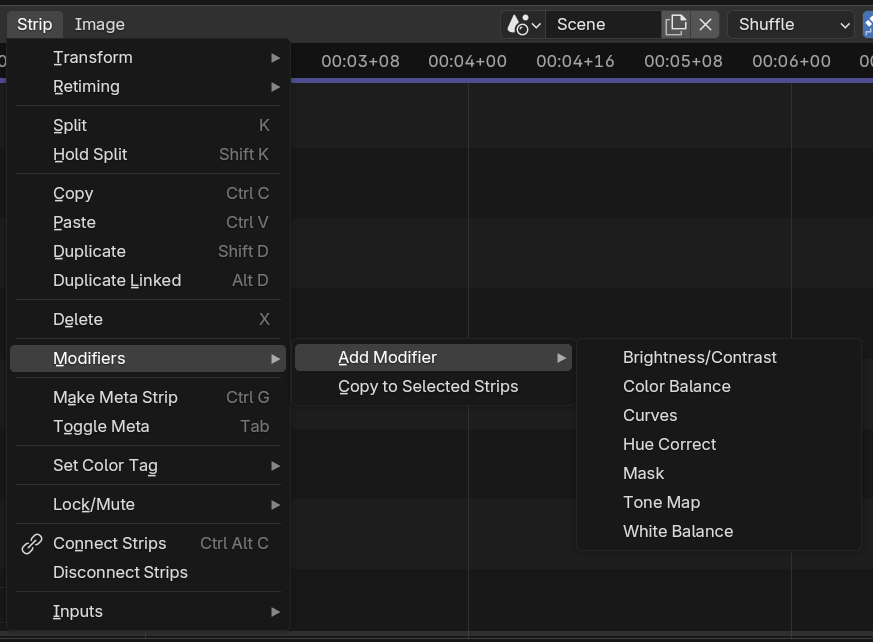Select the Duplicate entry with Shift D

(x=148, y=251)
